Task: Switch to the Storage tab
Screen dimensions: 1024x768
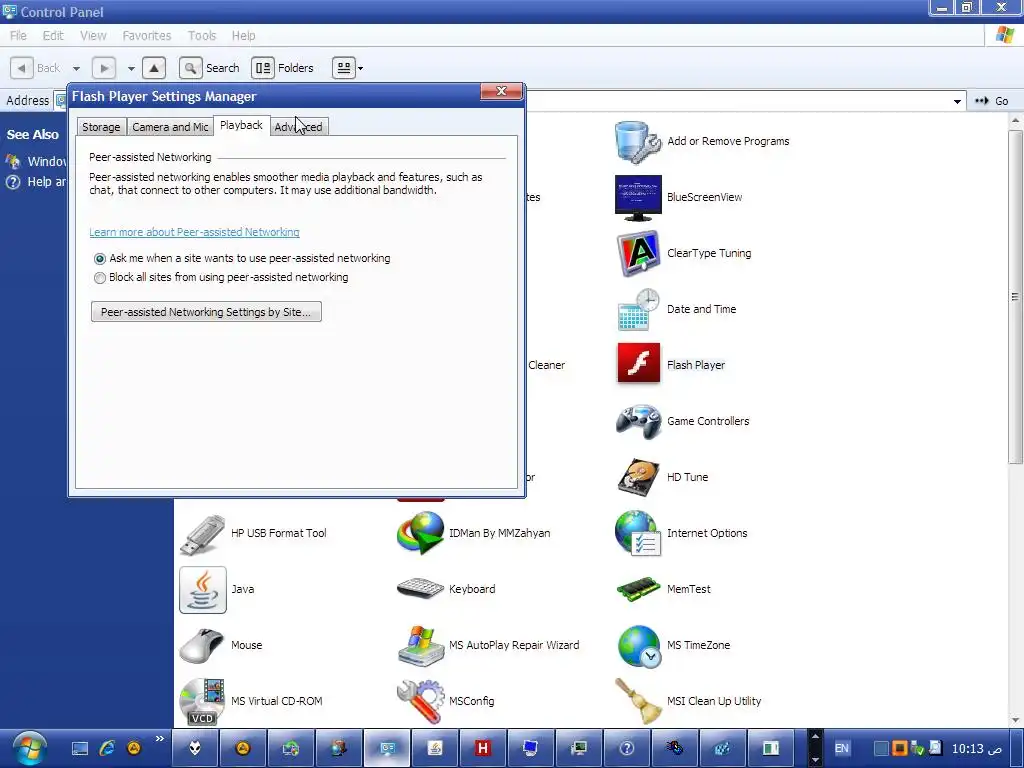Action: [101, 127]
